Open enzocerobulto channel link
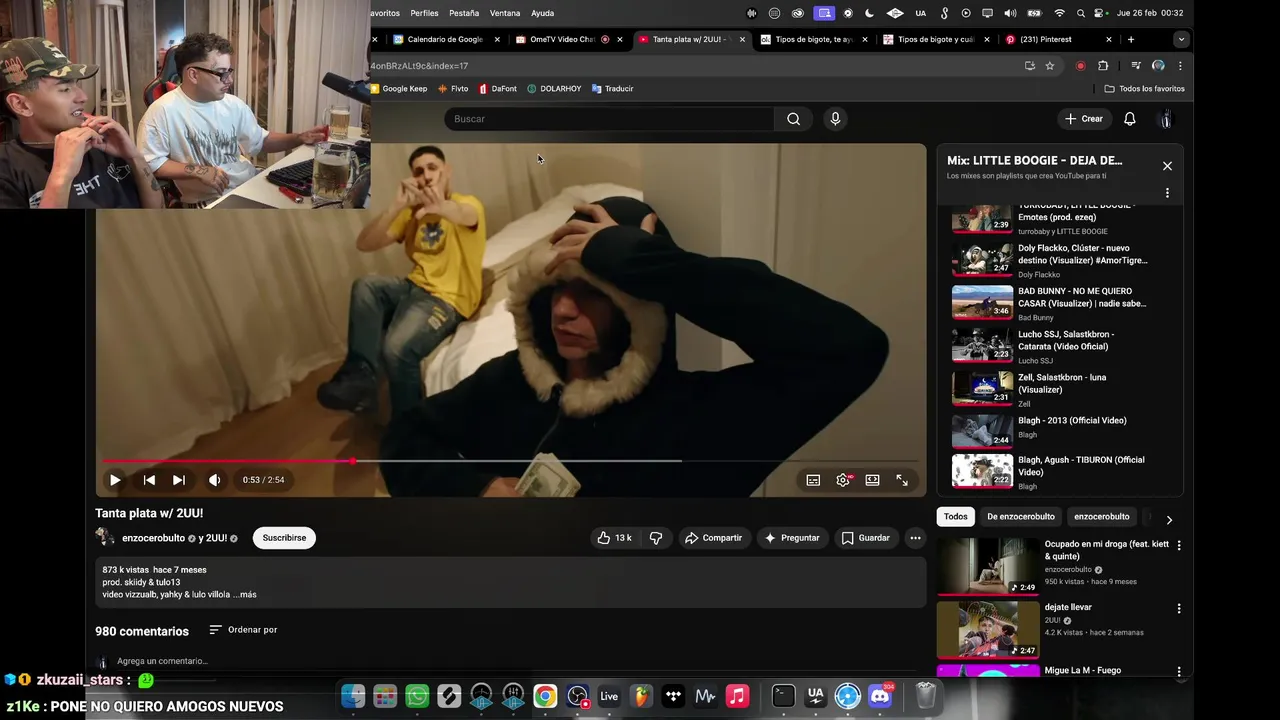The height and width of the screenshot is (720, 1280). (x=153, y=538)
